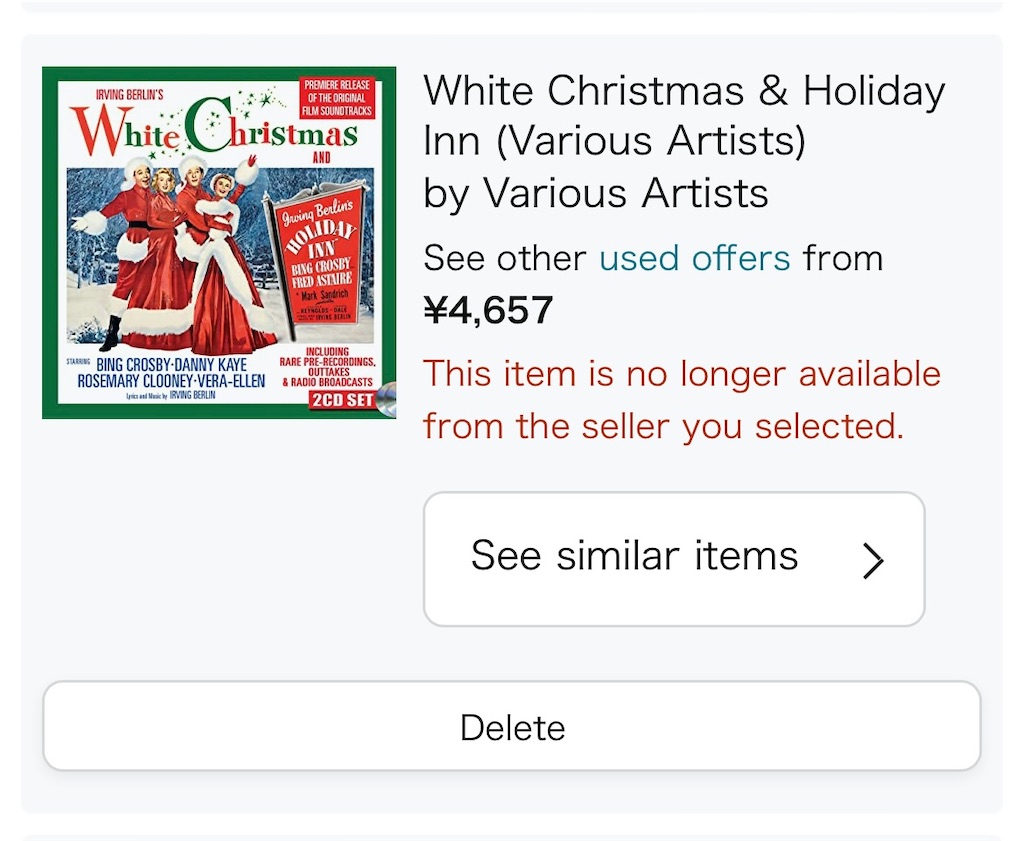Click the 2CD SET badge on cover

pos(342,400)
